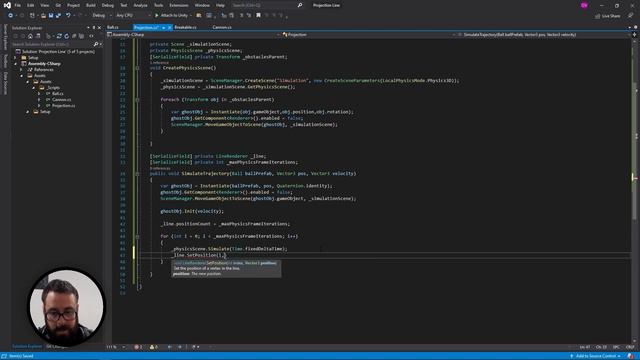The width and height of the screenshot is (640, 360).
Task: Switch to the Cannon.cs tab
Action: pos(222,27)
